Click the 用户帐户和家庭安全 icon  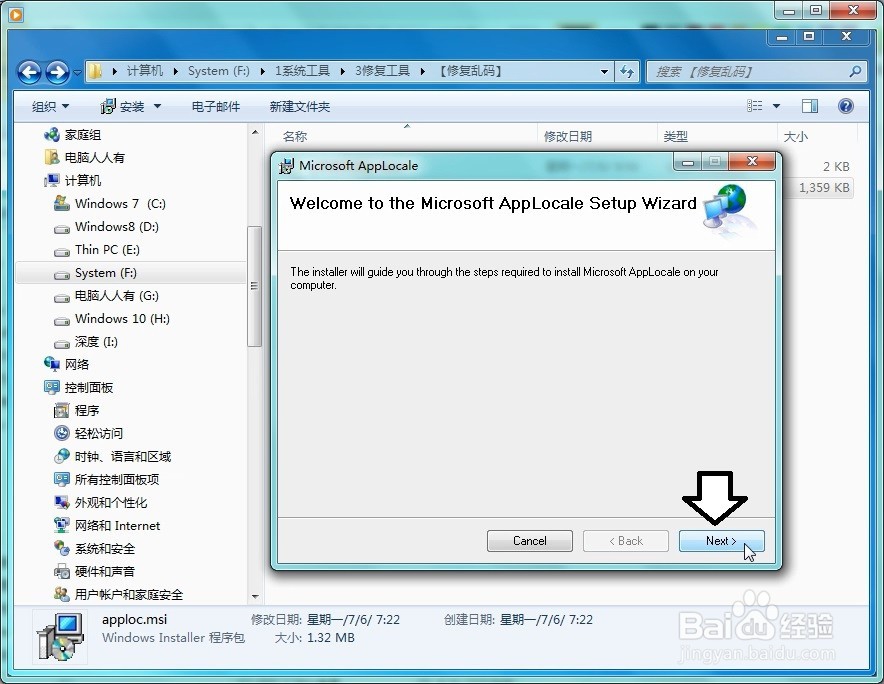point(61,594)
